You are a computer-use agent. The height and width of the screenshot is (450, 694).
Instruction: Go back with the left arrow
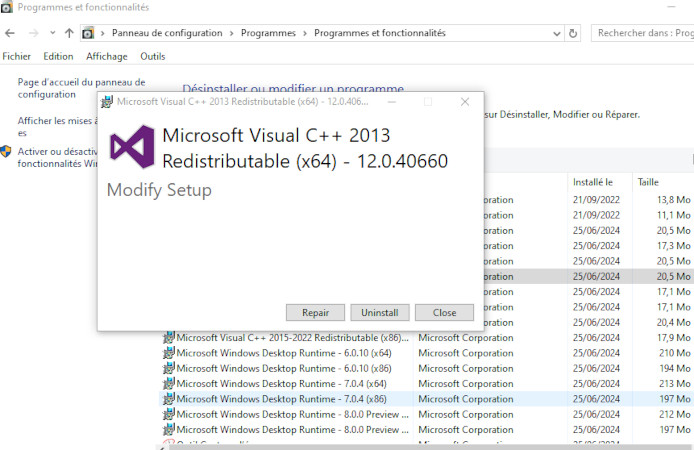[x=10, y=33]
